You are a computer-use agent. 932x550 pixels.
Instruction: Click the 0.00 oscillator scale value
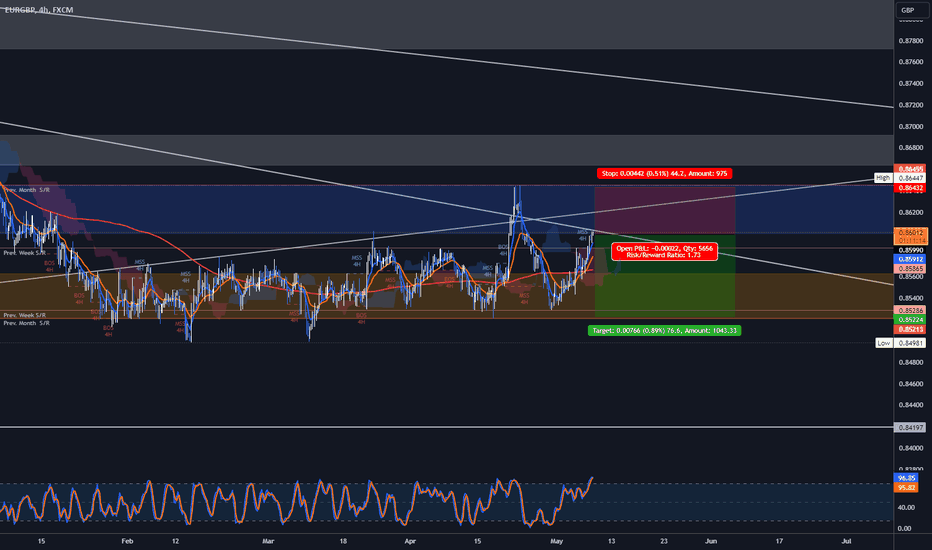point(904,528)
